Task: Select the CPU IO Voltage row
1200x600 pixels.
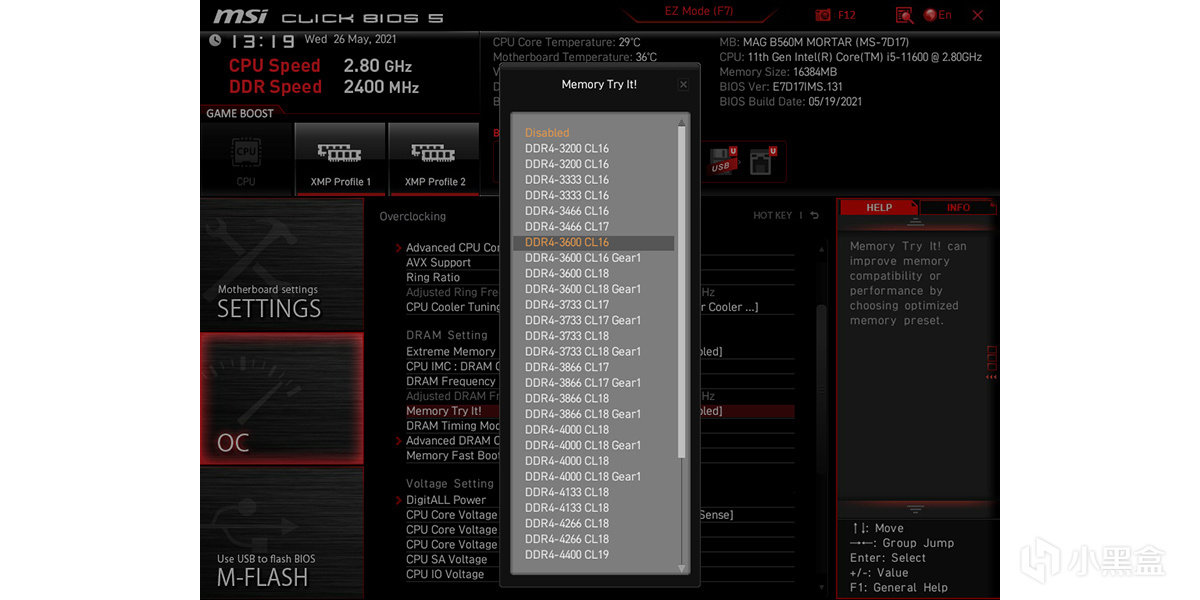Action: point(445,575)
